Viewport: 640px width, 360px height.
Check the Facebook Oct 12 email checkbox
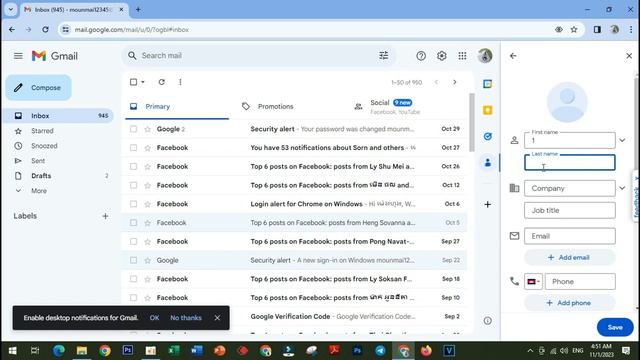tap(133, 185)
